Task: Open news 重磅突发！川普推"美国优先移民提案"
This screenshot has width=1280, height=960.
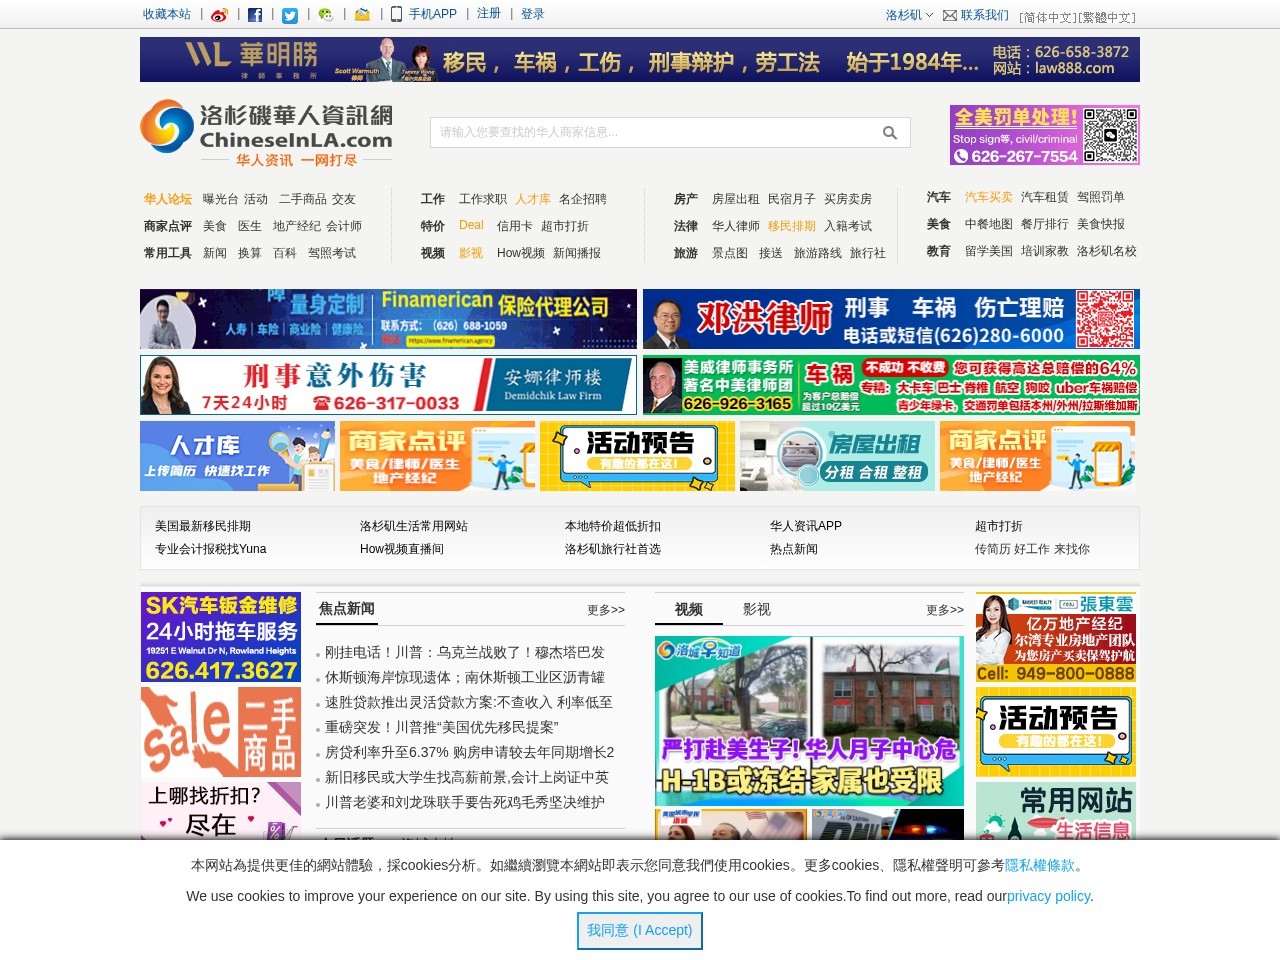Action: [442, 727]
